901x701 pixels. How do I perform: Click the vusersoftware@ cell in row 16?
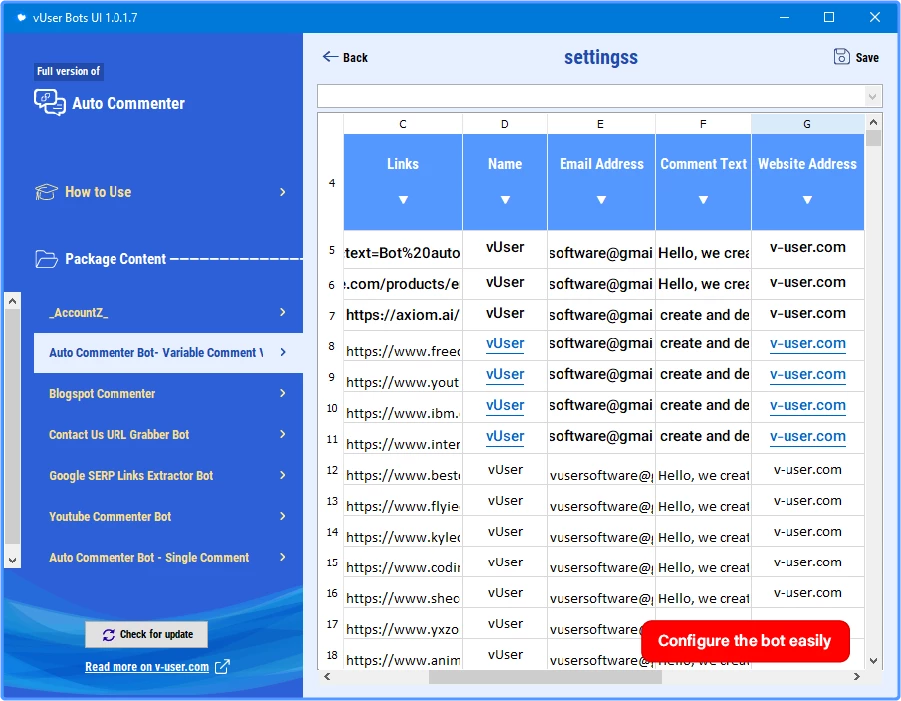pos(601,592)
